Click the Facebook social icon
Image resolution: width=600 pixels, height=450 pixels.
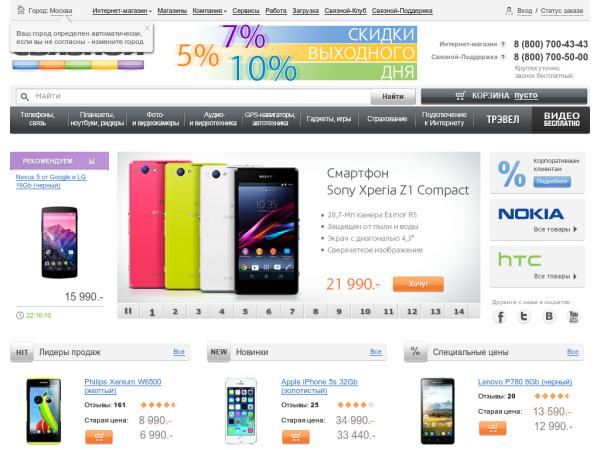(x=500, y=316)
